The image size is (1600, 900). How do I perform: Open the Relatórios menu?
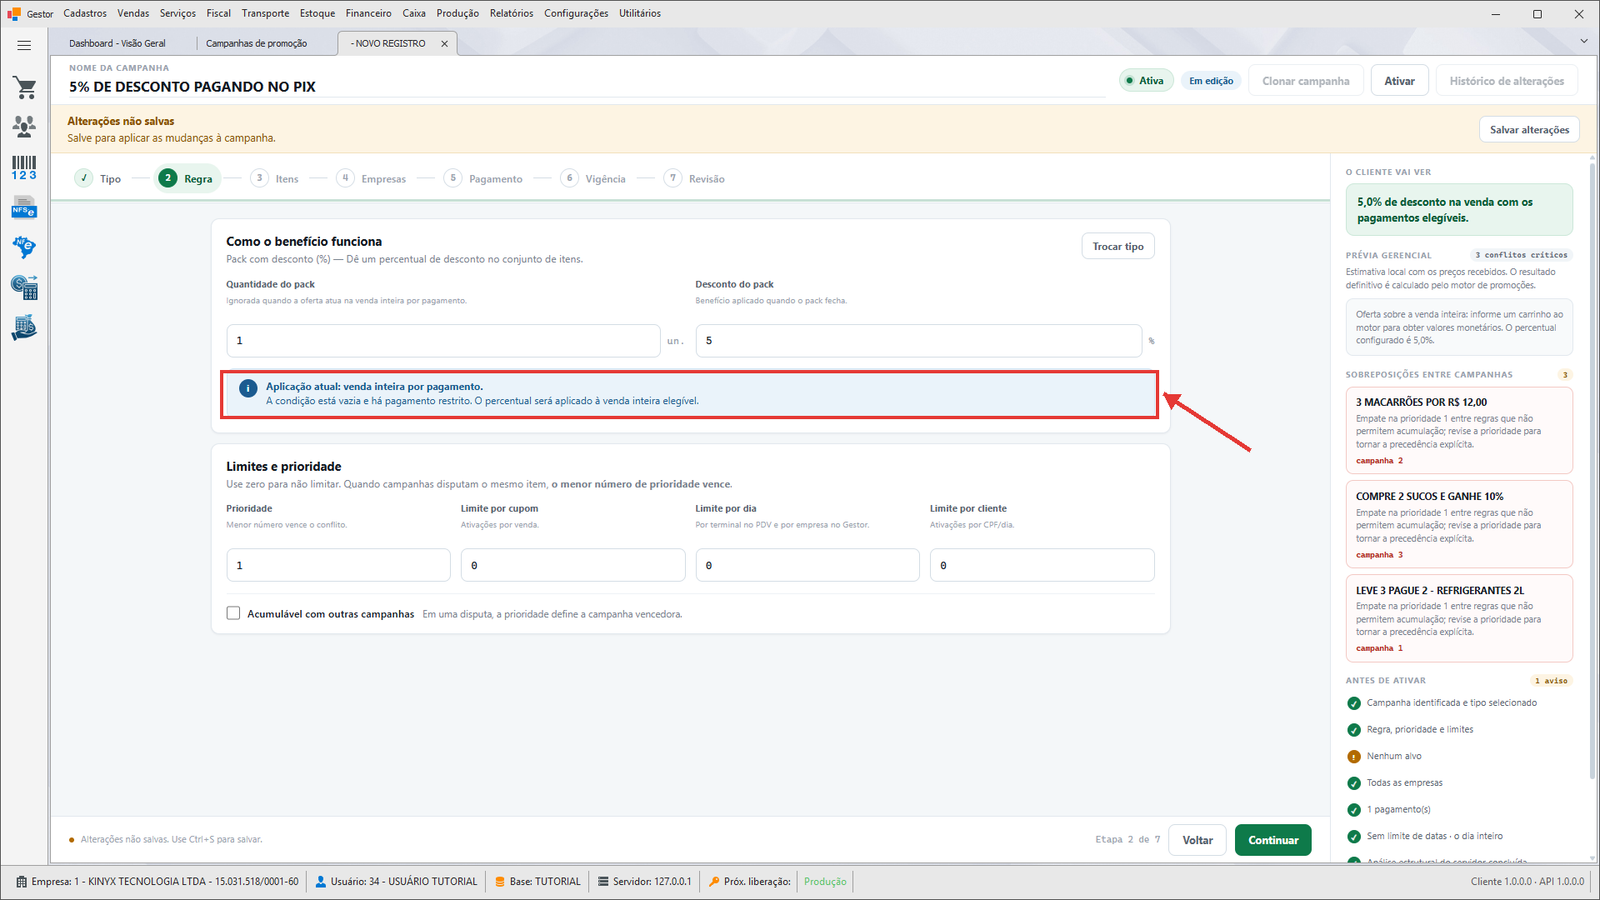tap(512, 13)
